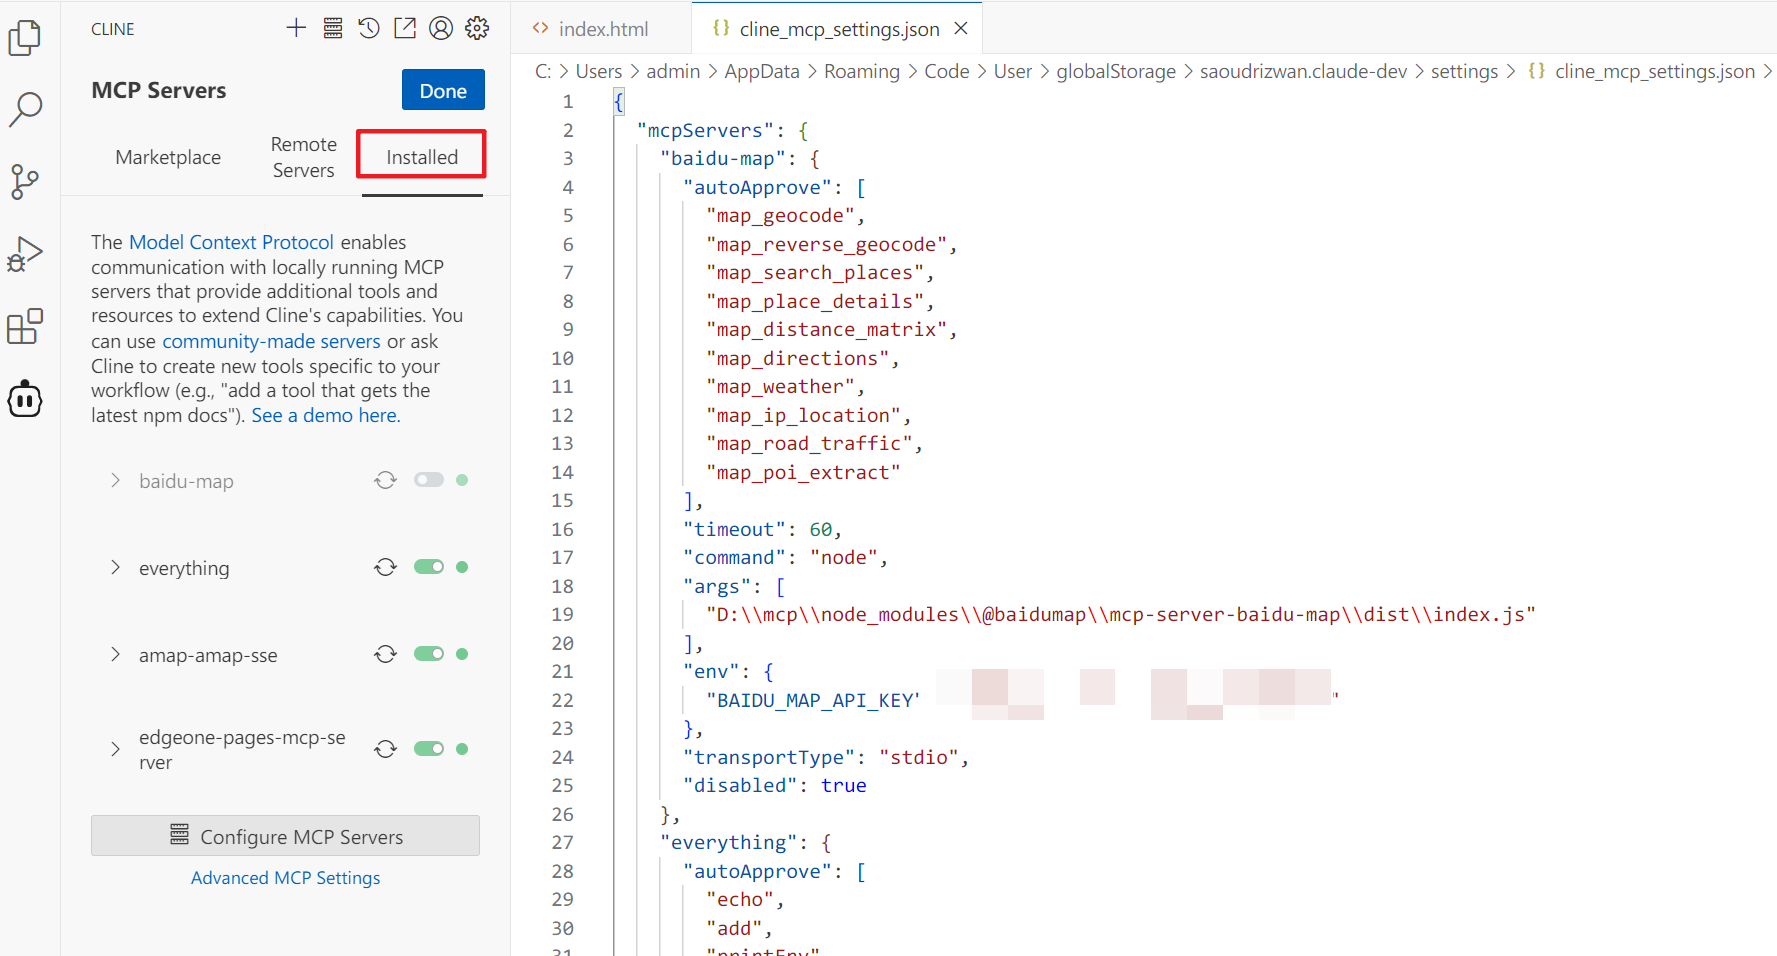
Task: Open the Model Context Protocol link
Action: pos(231,242)
